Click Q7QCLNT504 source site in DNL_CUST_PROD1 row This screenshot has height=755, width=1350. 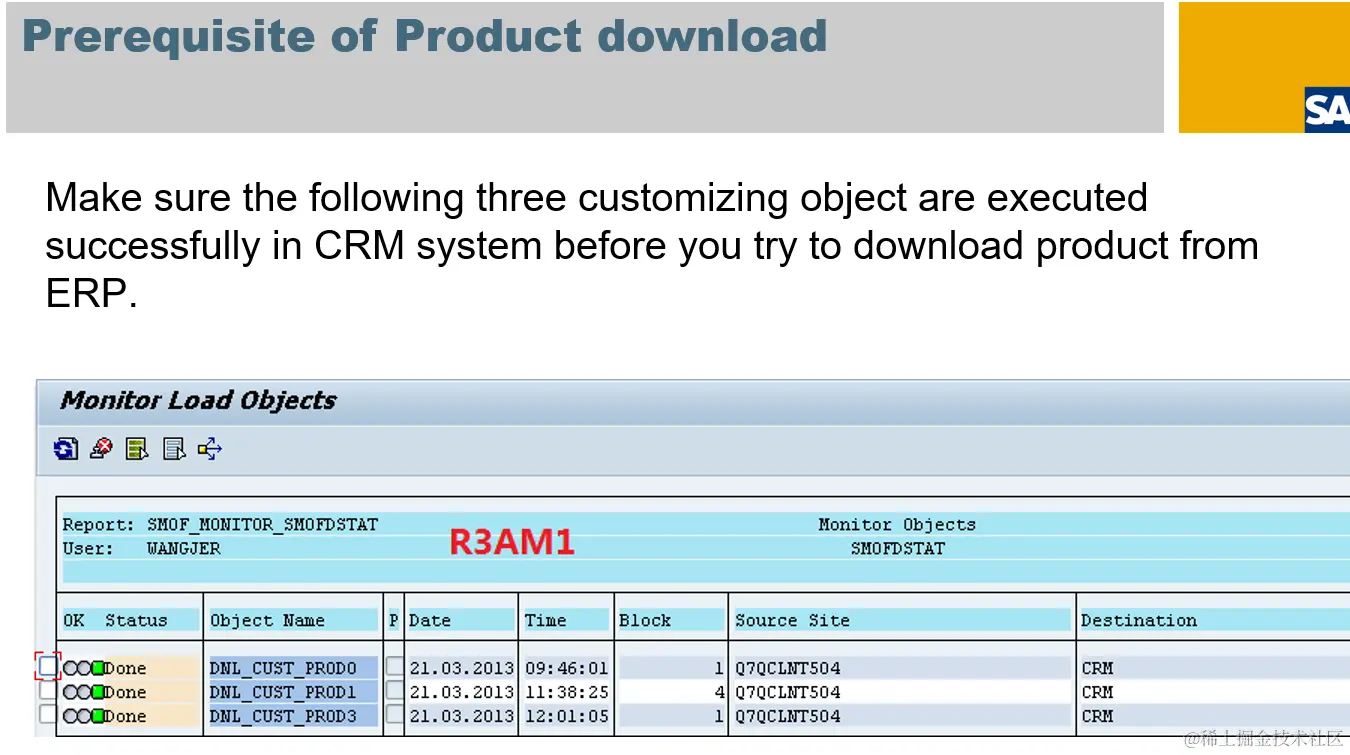[787, 692]
